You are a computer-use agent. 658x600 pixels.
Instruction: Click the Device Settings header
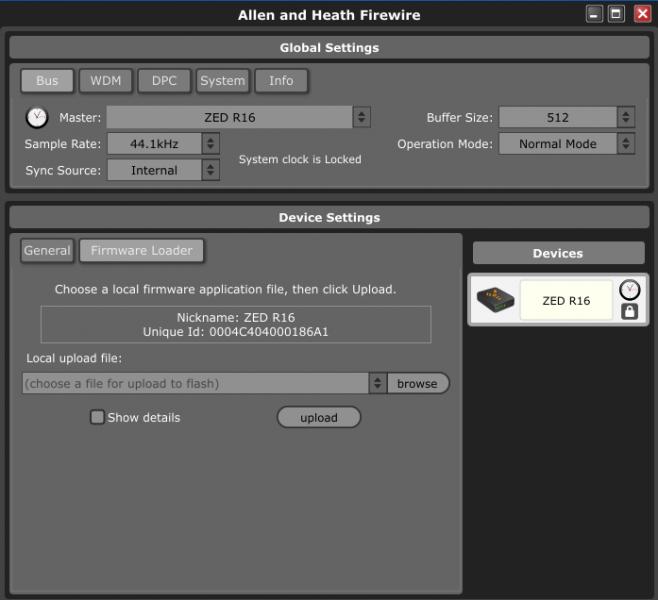click(329, 217)
